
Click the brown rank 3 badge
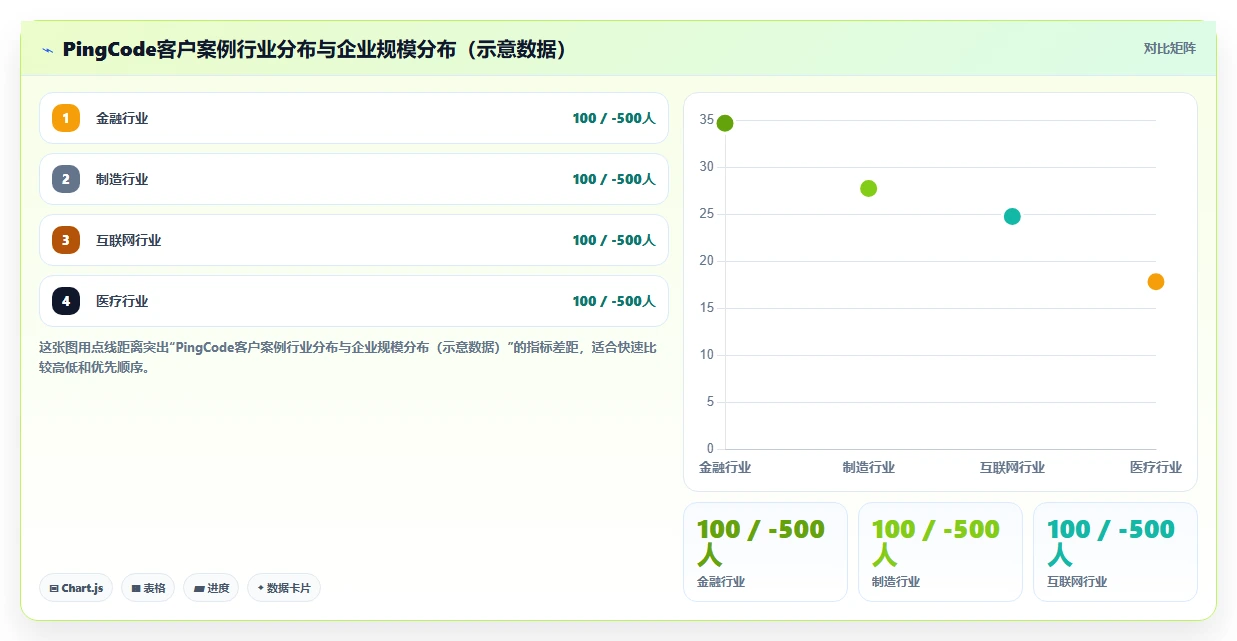[x=66, y=240]
